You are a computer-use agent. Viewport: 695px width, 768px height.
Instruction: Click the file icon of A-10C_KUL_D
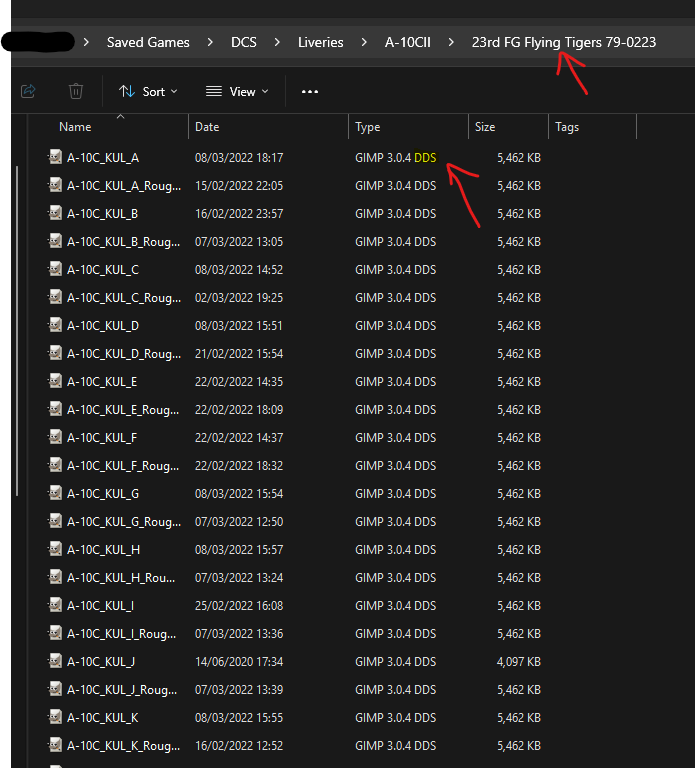click(55, 325)
